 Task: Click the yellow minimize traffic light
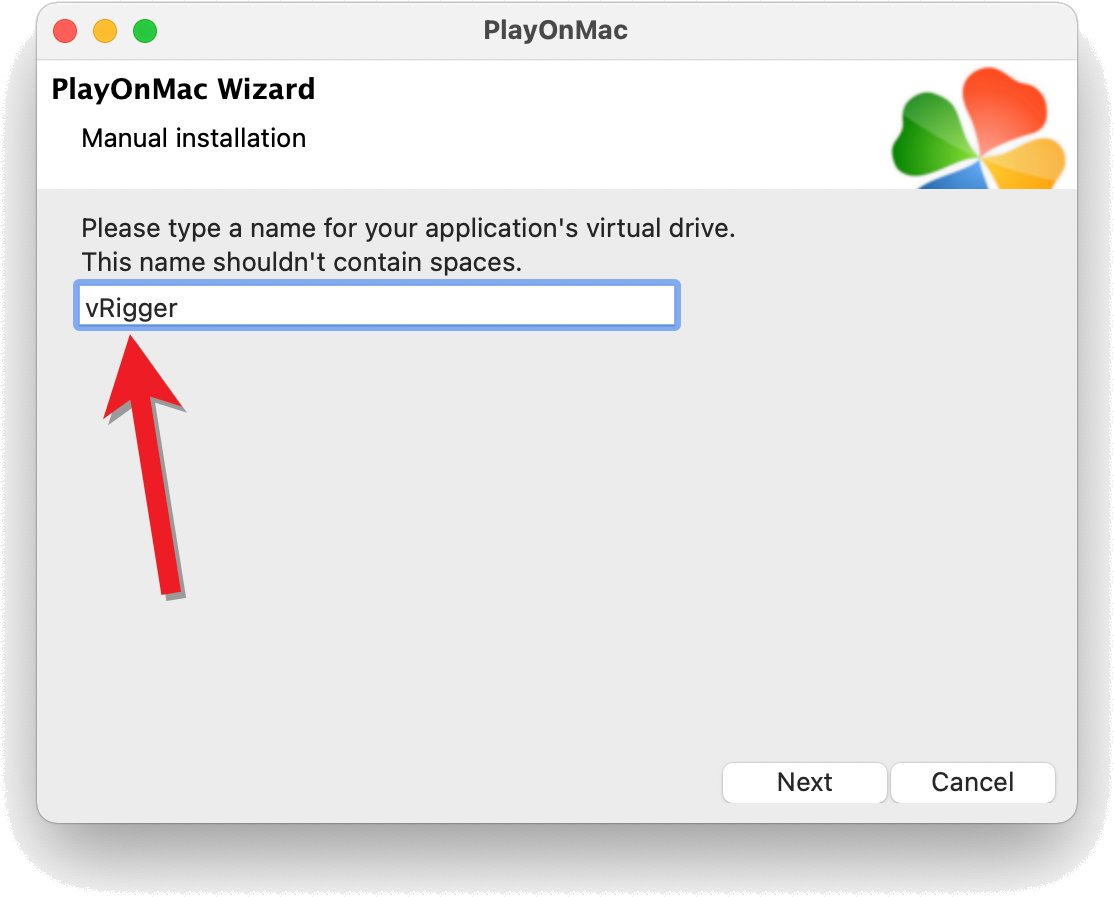105,31
